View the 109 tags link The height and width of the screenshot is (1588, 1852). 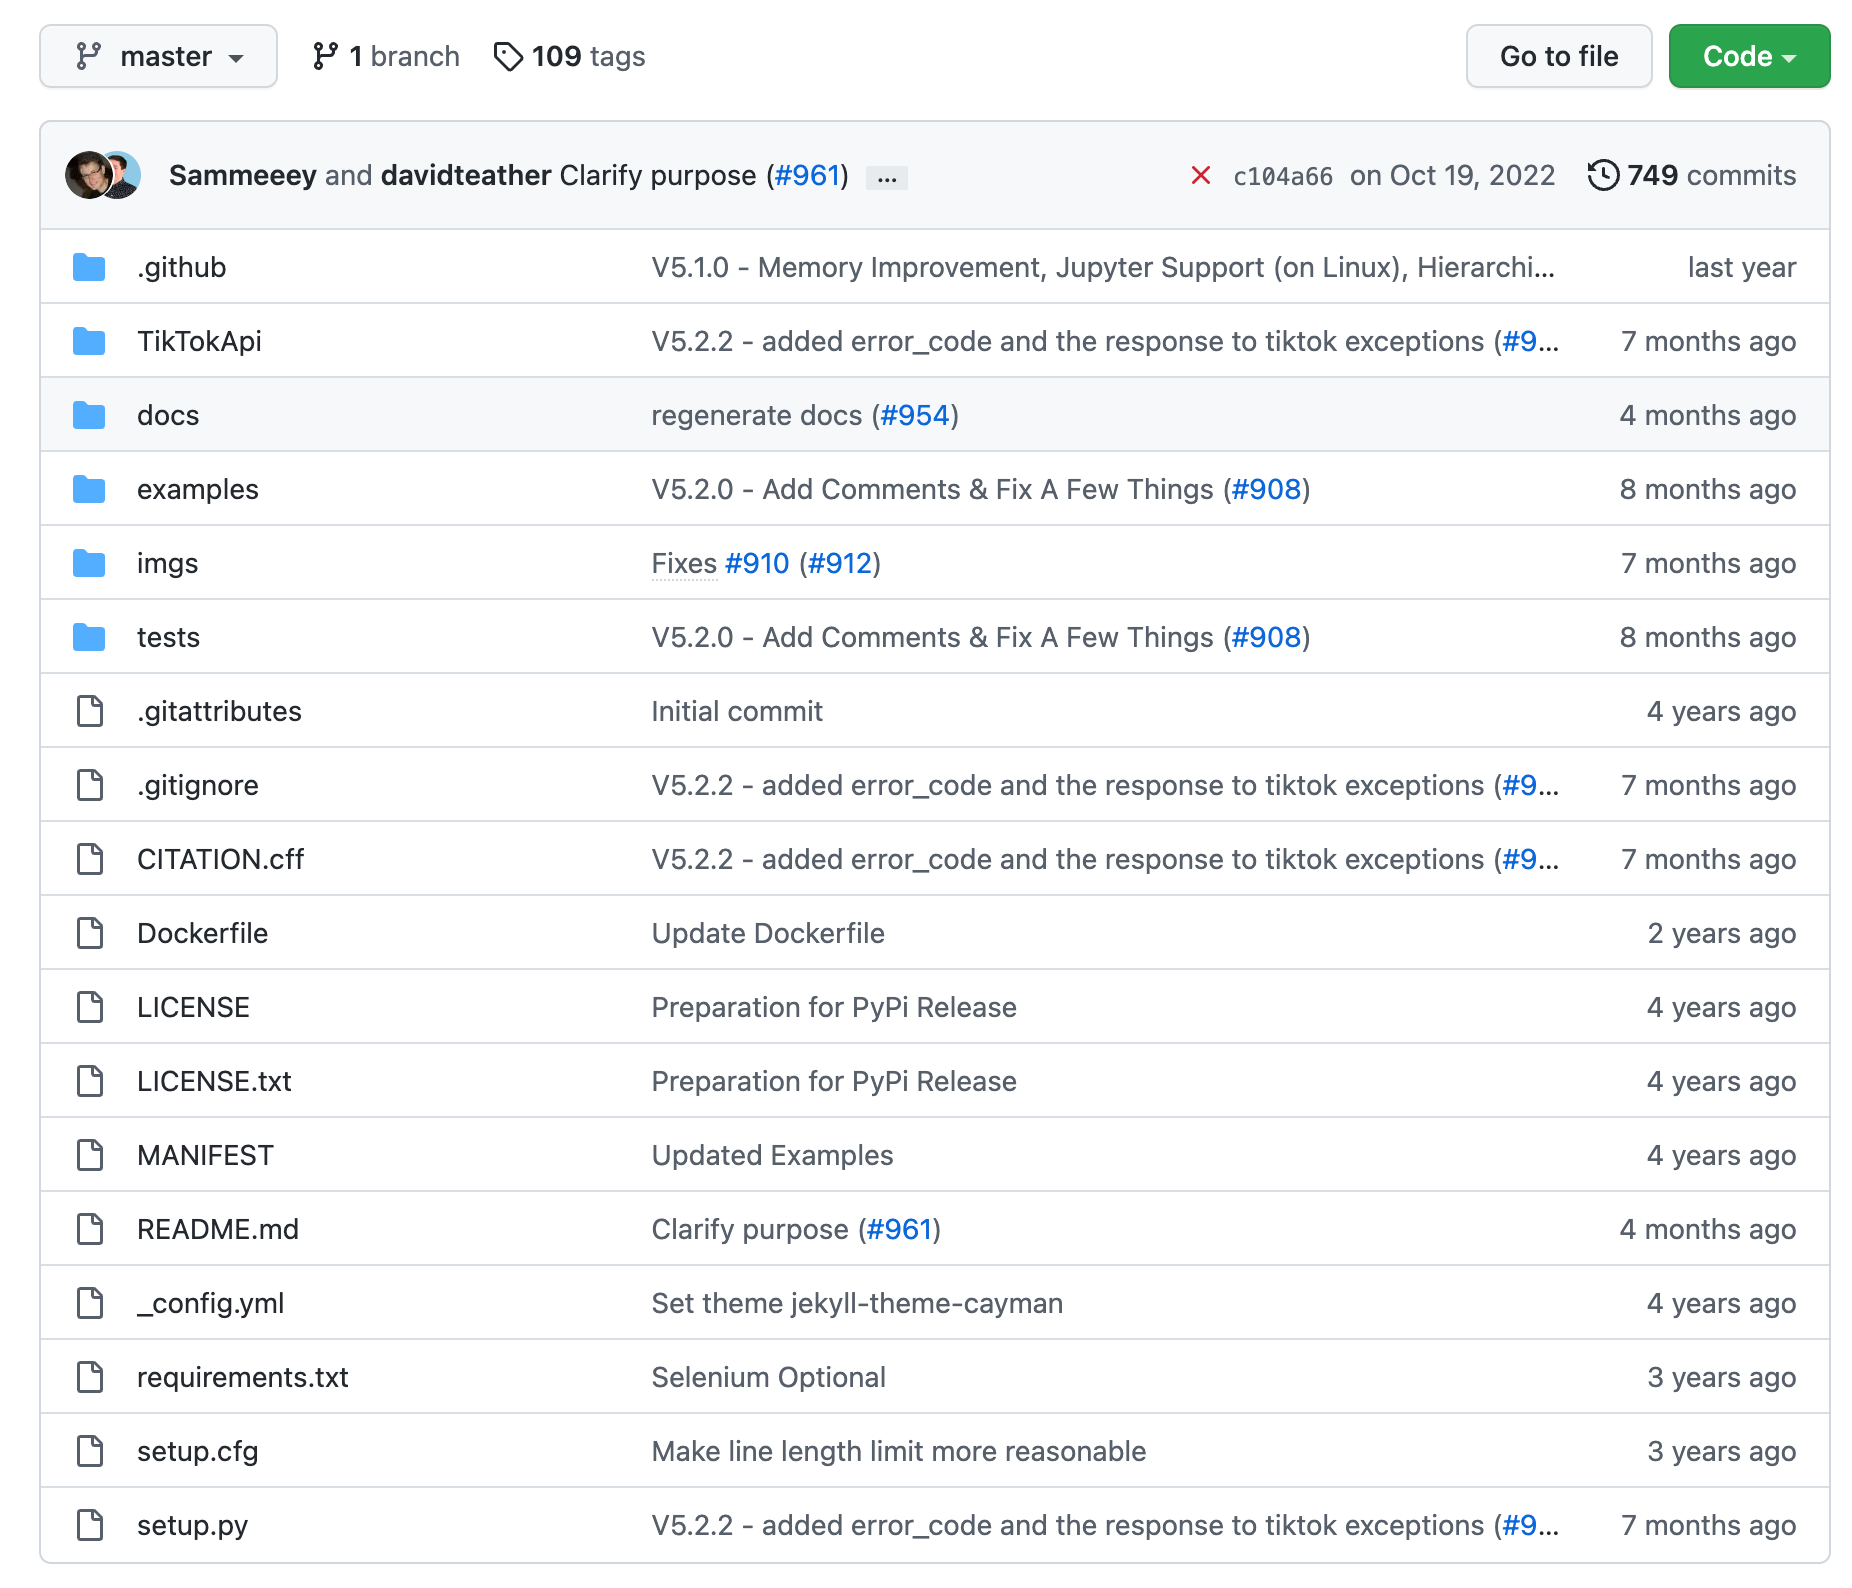coord(570,56)
